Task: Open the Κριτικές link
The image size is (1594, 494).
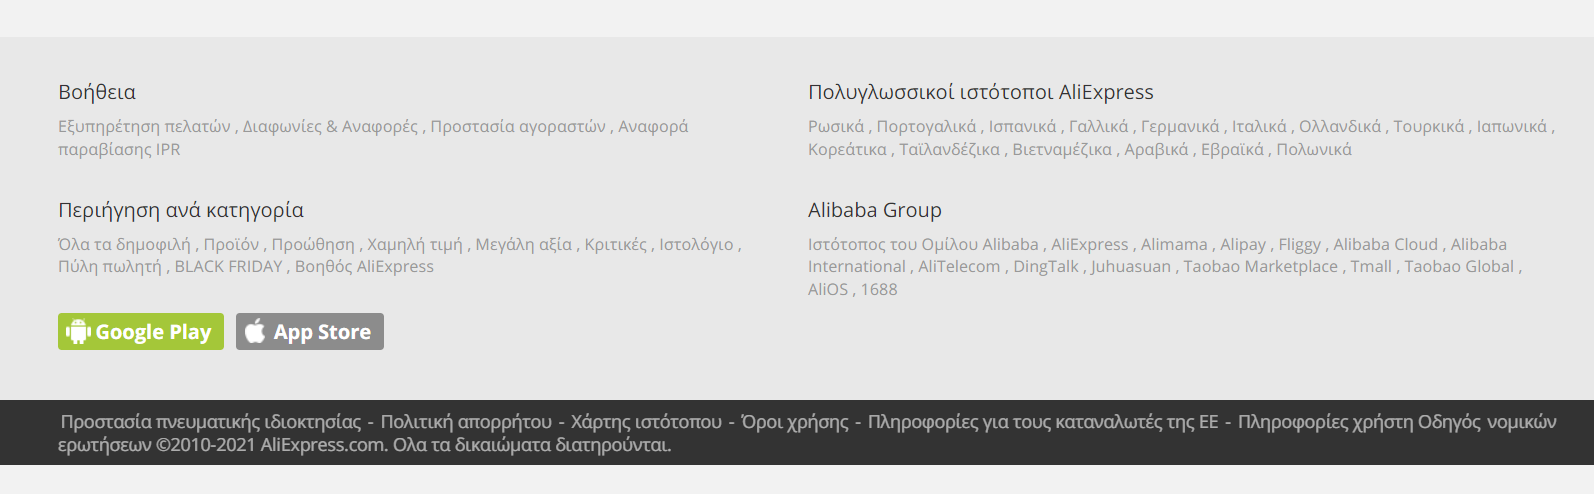Action: click(x=615, y=244)
